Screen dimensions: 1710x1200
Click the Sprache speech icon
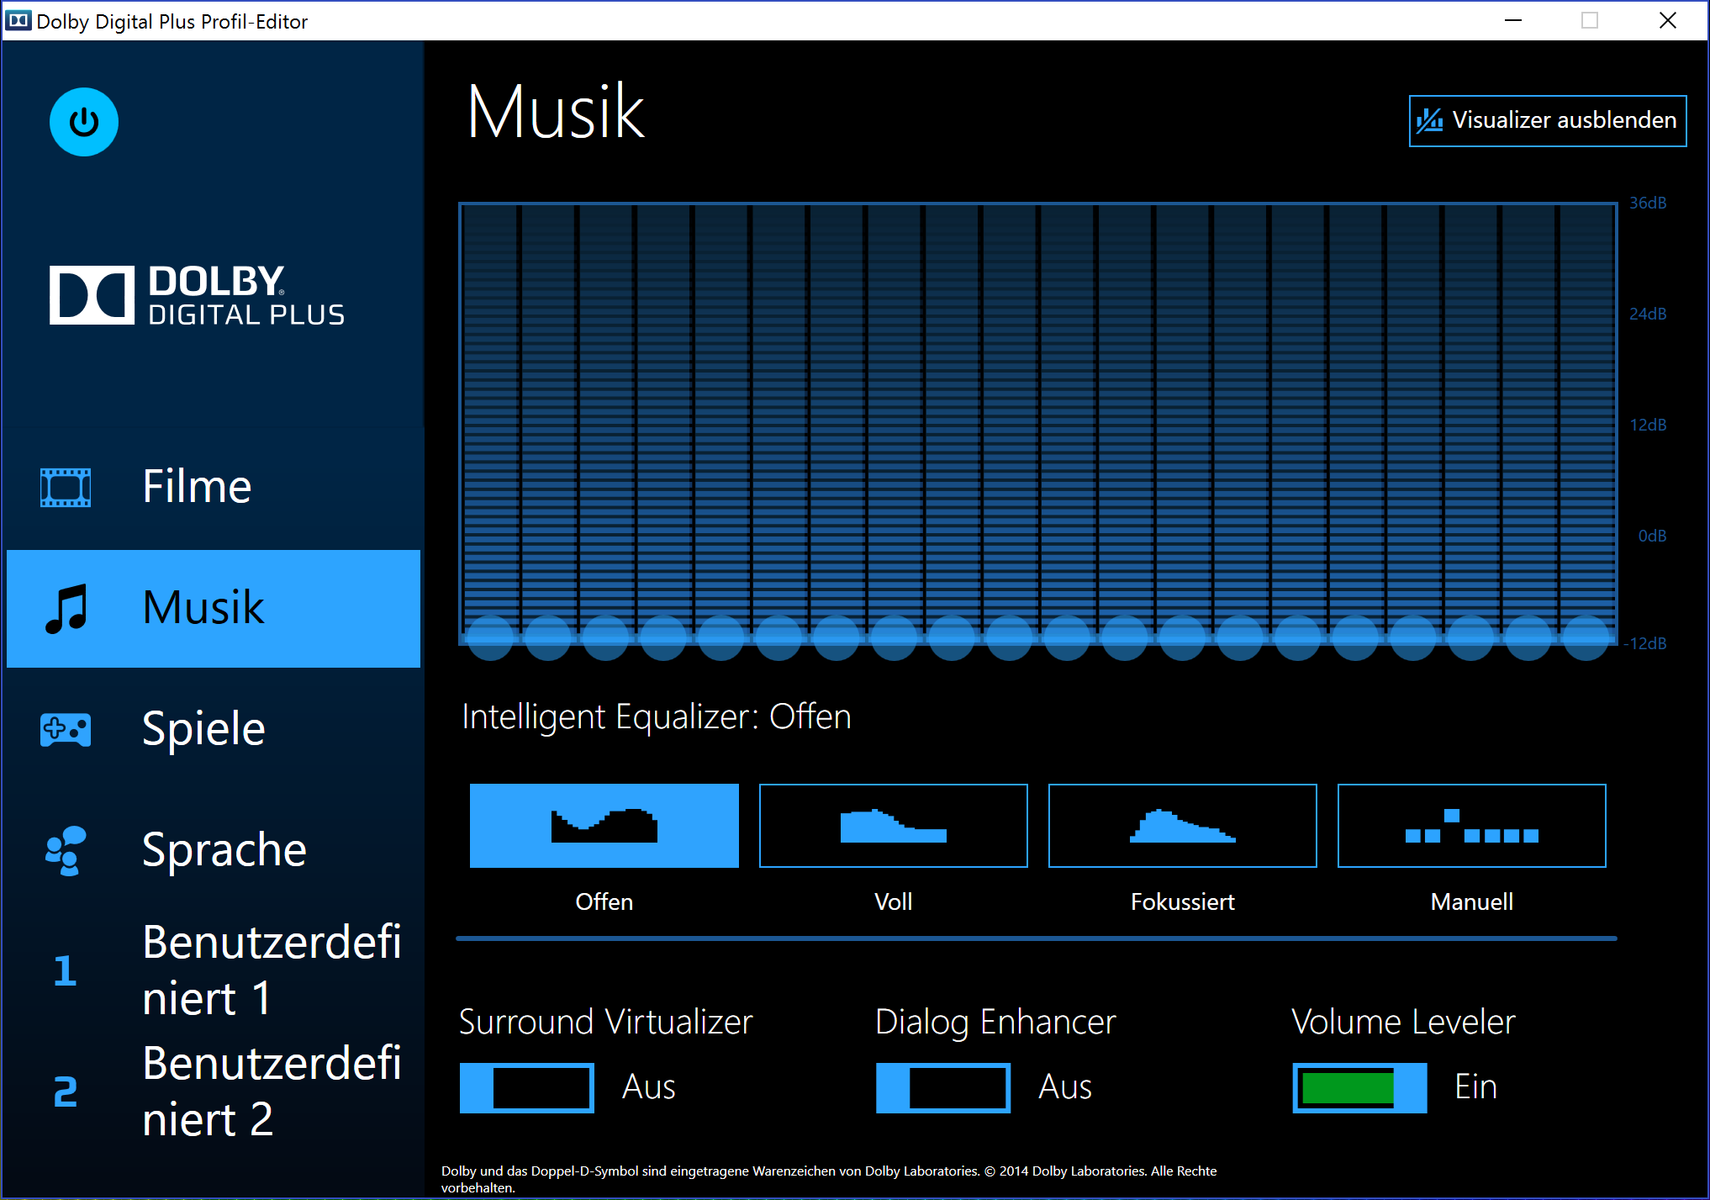point(66,851)
